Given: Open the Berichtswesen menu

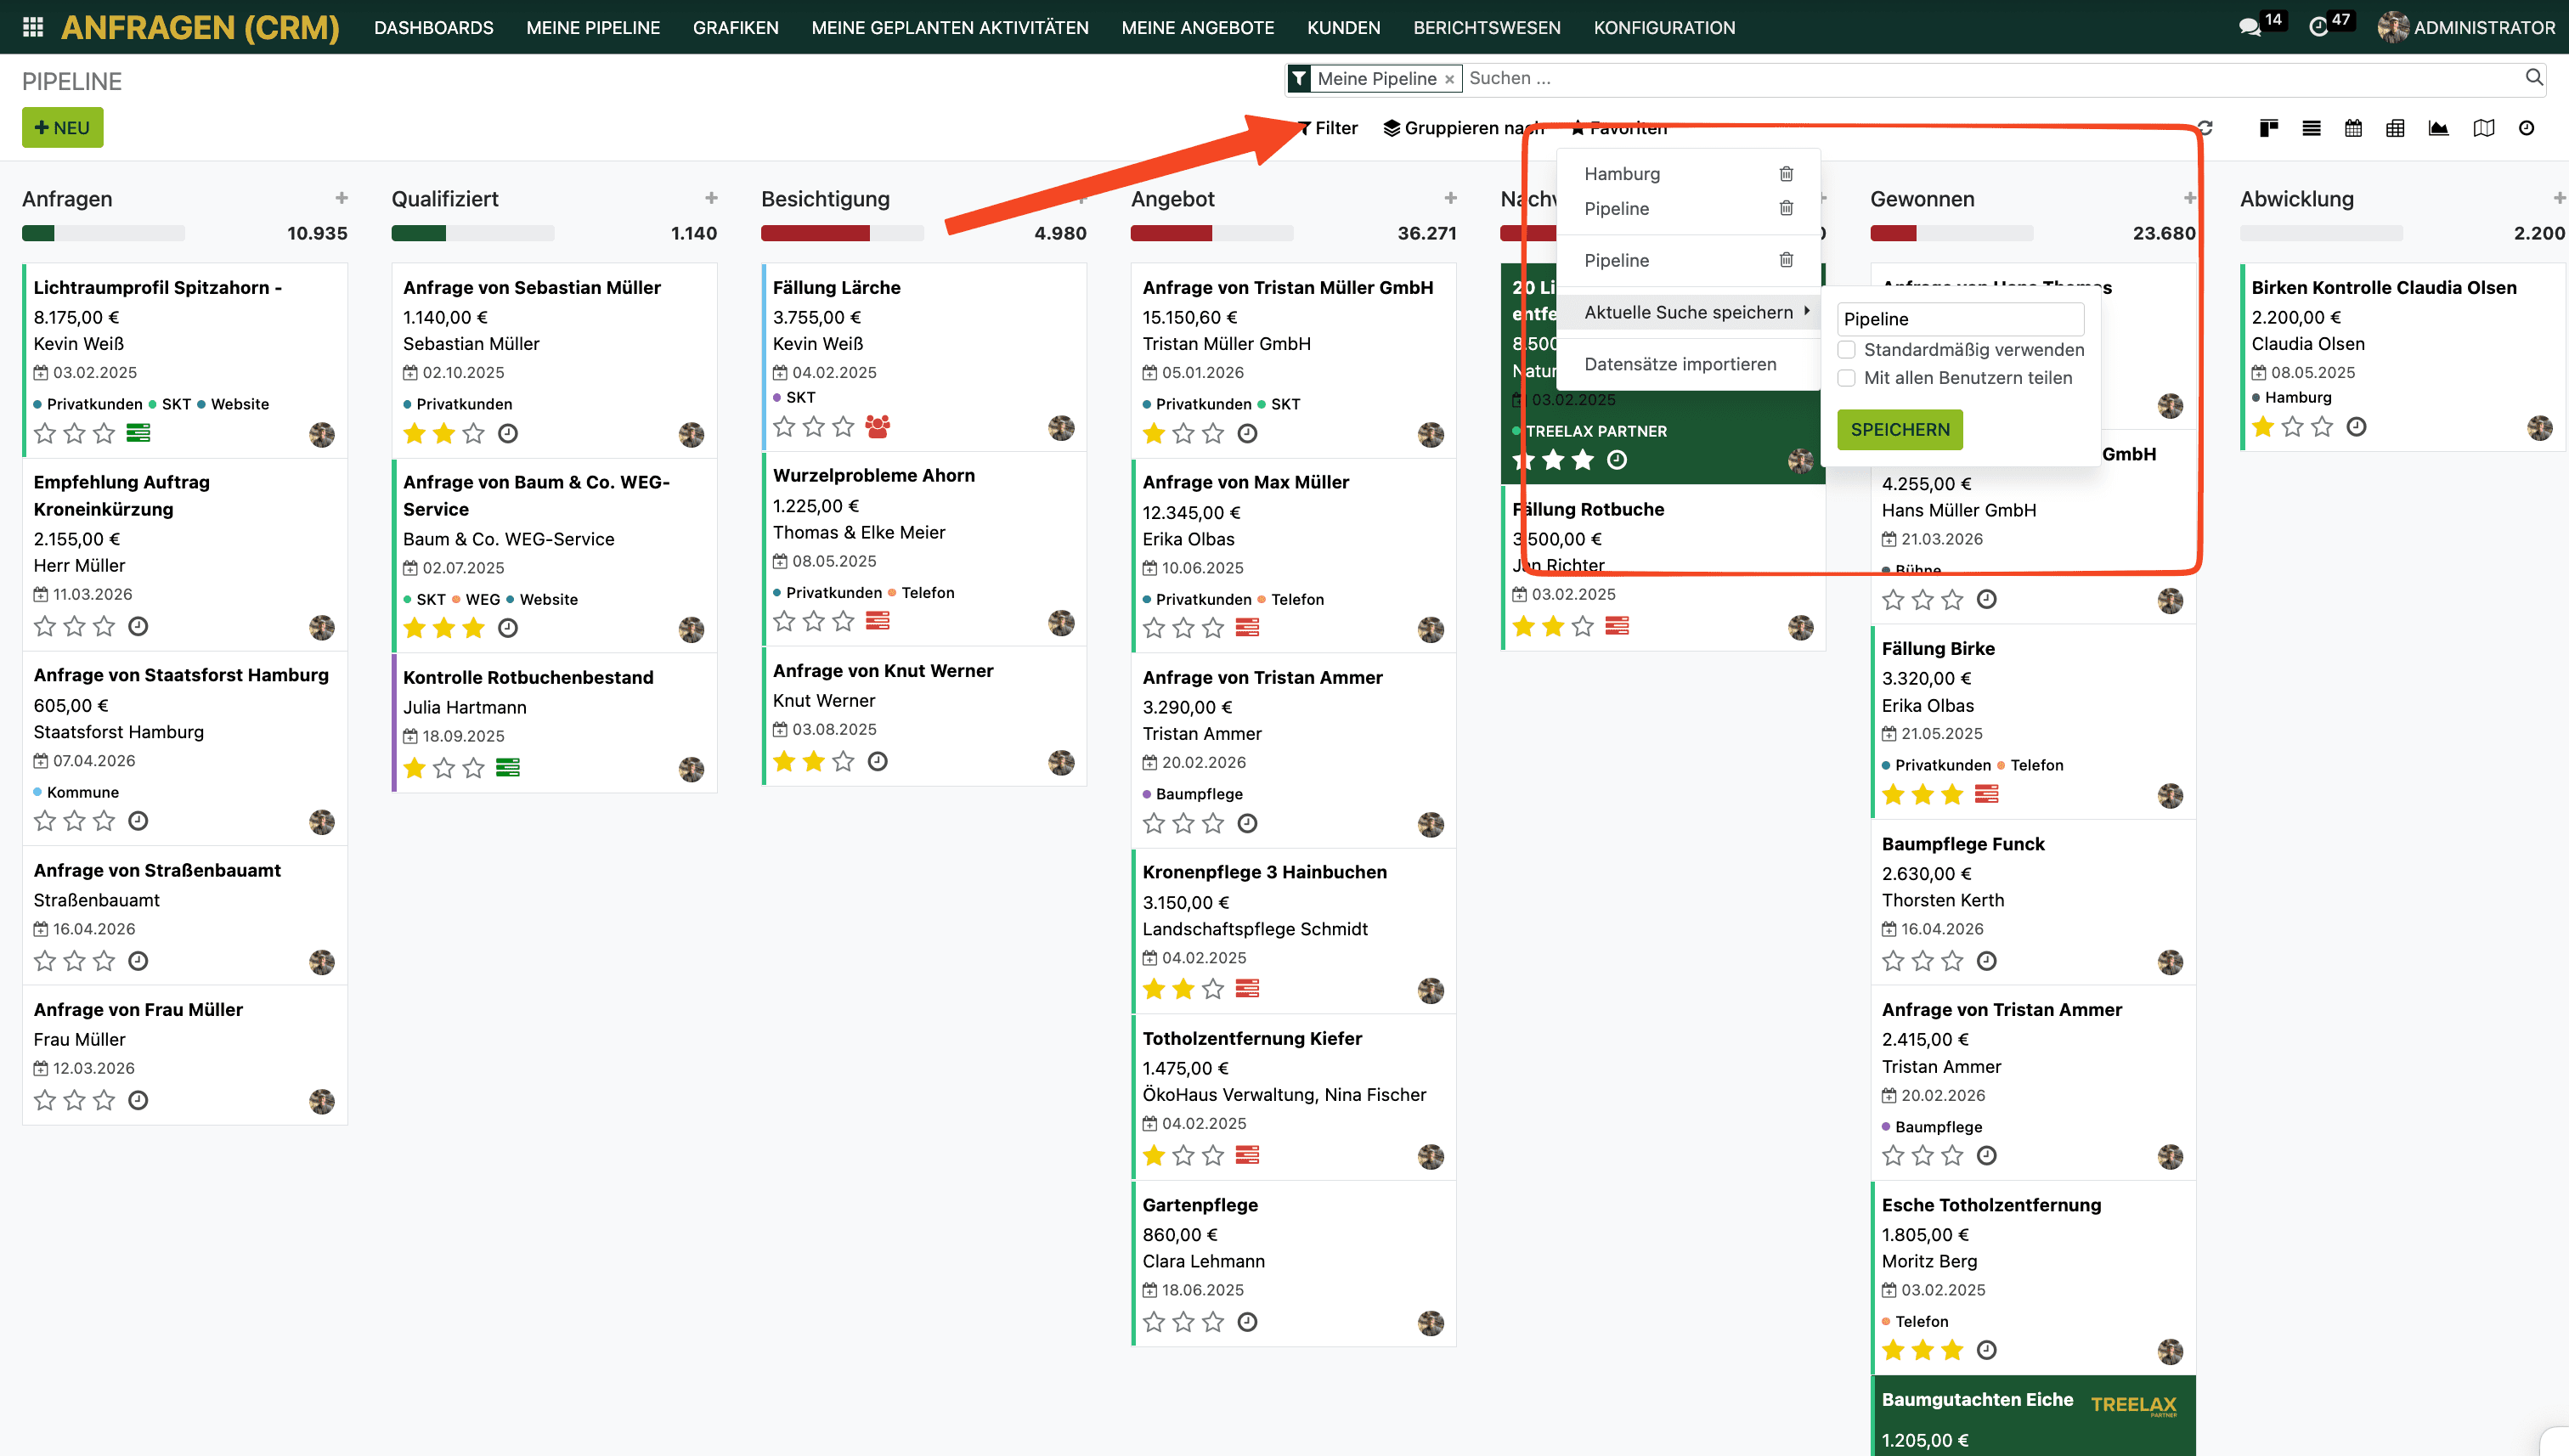Looking at the screenshot, I should (x=1486, y=27).
